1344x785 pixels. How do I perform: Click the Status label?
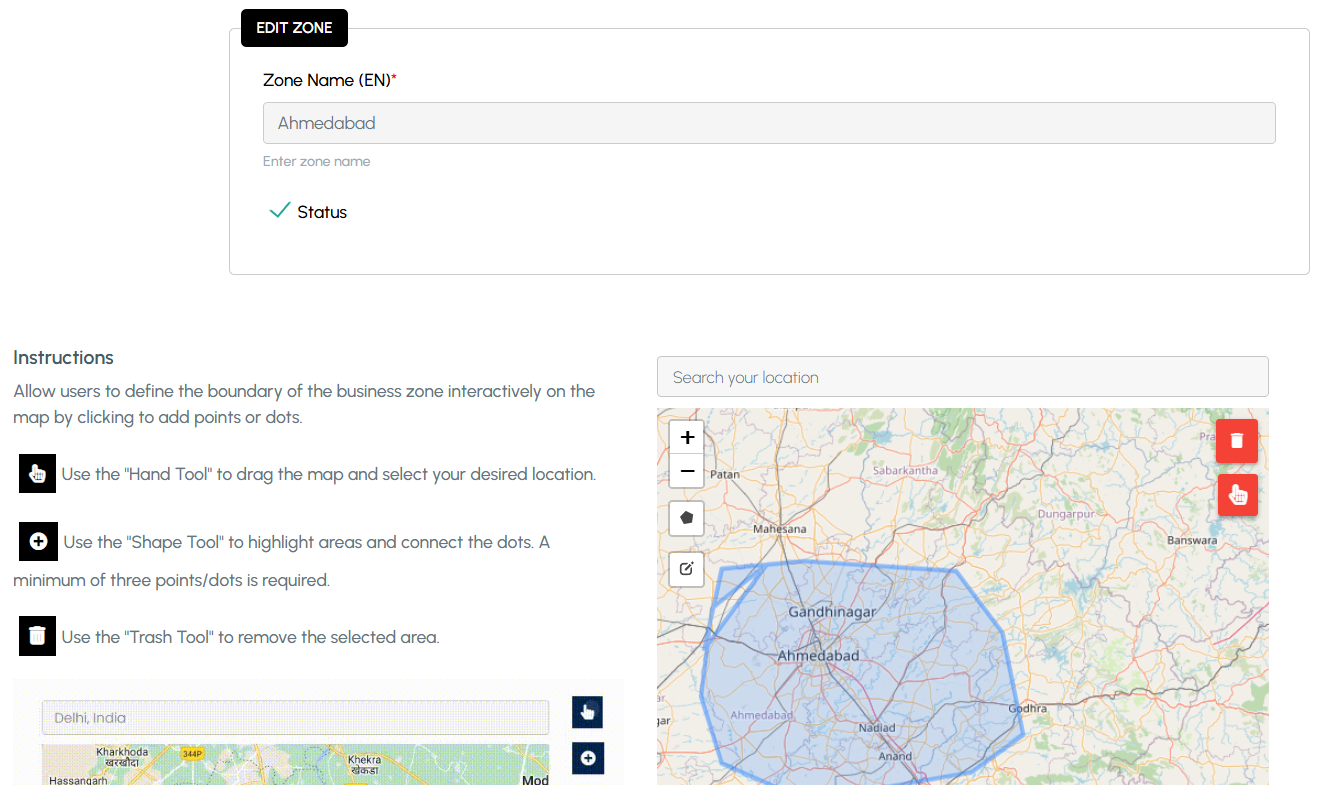coord(322,212)
